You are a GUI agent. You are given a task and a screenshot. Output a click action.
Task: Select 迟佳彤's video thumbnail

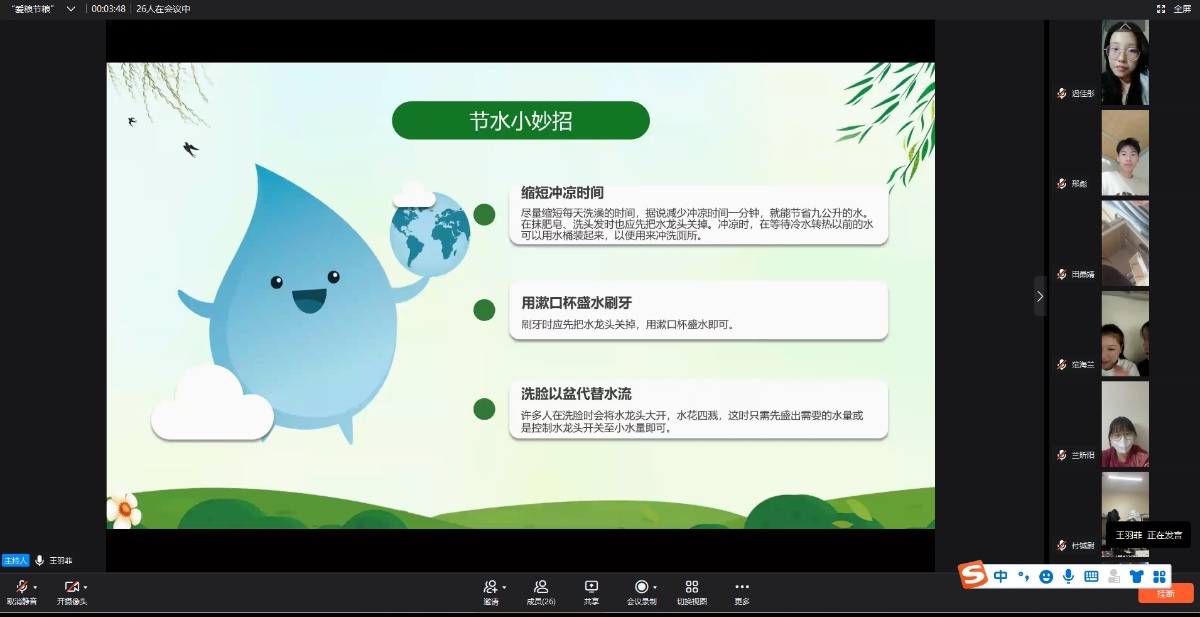(x=1125, y=62)
